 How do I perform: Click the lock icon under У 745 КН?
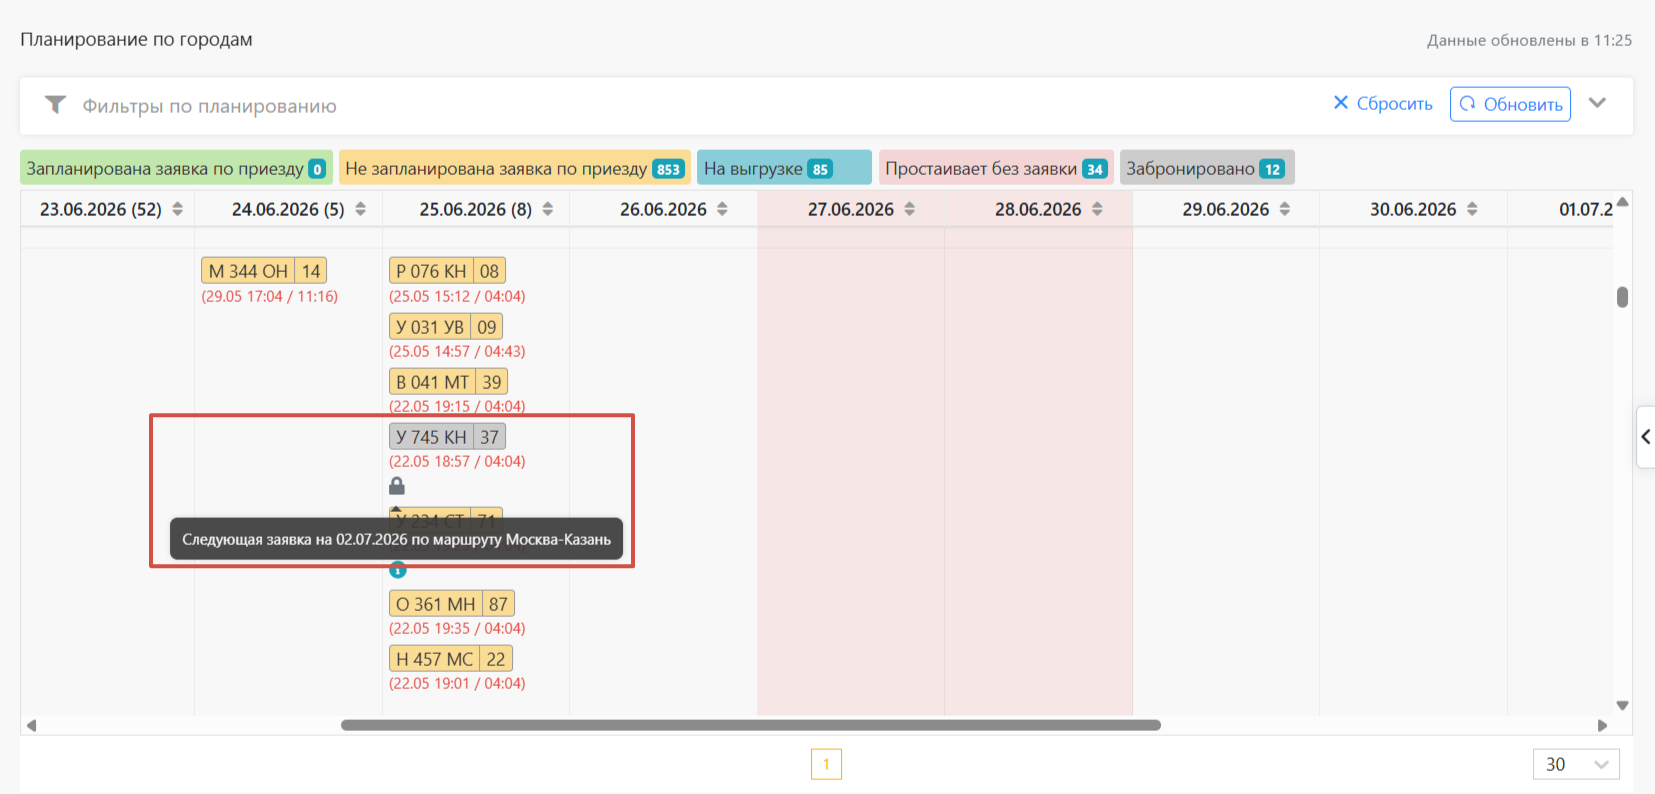coord(397,486)
